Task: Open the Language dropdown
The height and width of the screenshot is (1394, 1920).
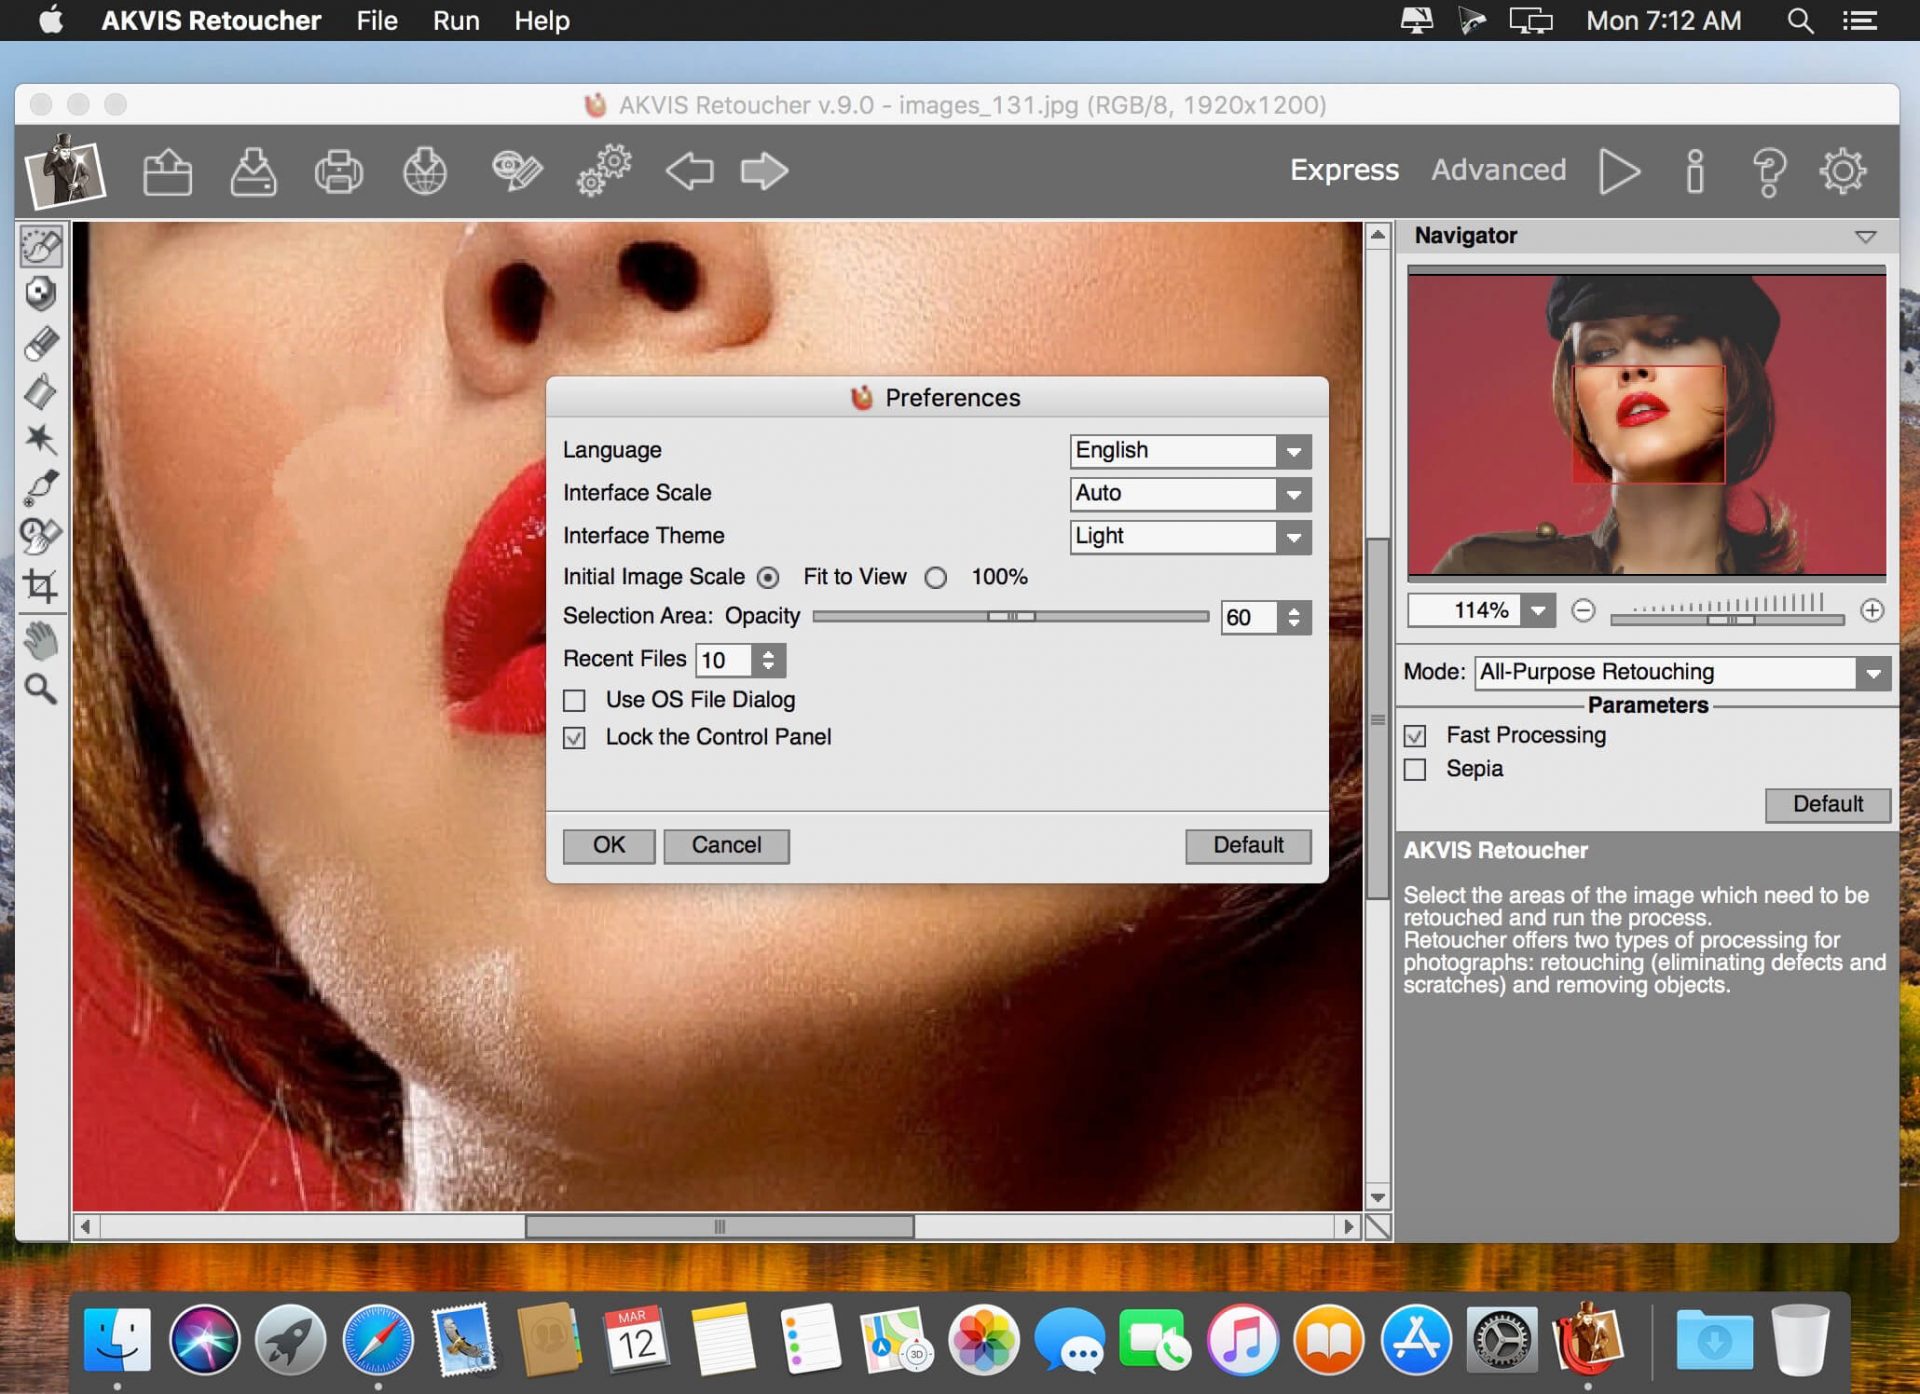Action: [x=1293, y=451]
